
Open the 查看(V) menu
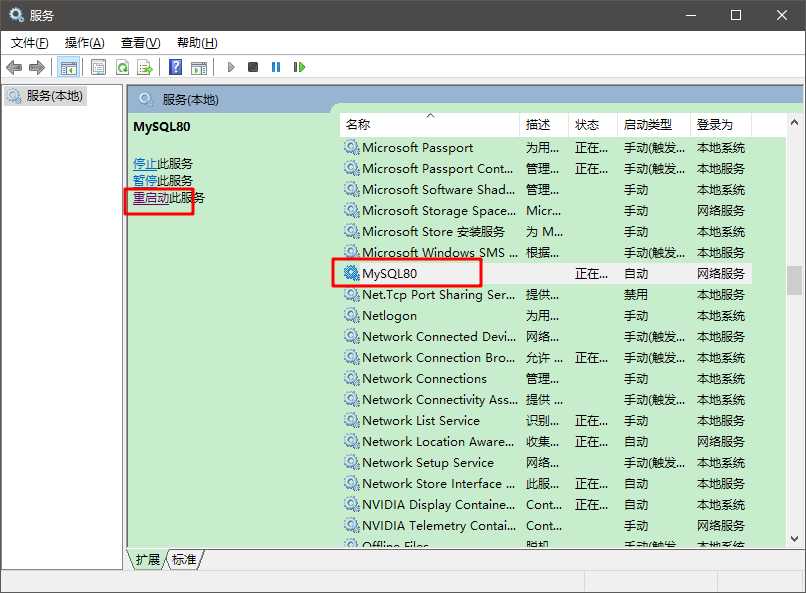pyautogui.click(x=140, y=43)
